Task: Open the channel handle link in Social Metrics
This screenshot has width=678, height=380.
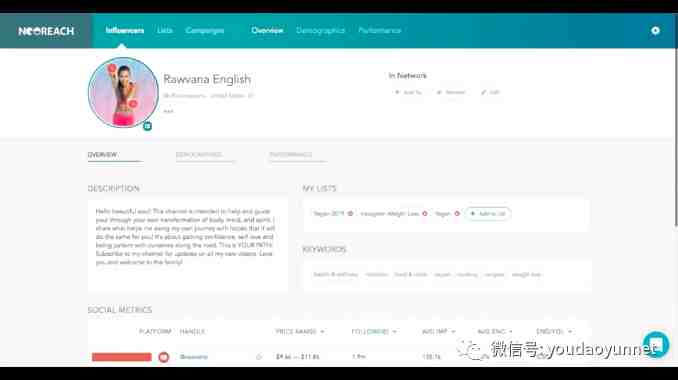Action: click(194, 357)
